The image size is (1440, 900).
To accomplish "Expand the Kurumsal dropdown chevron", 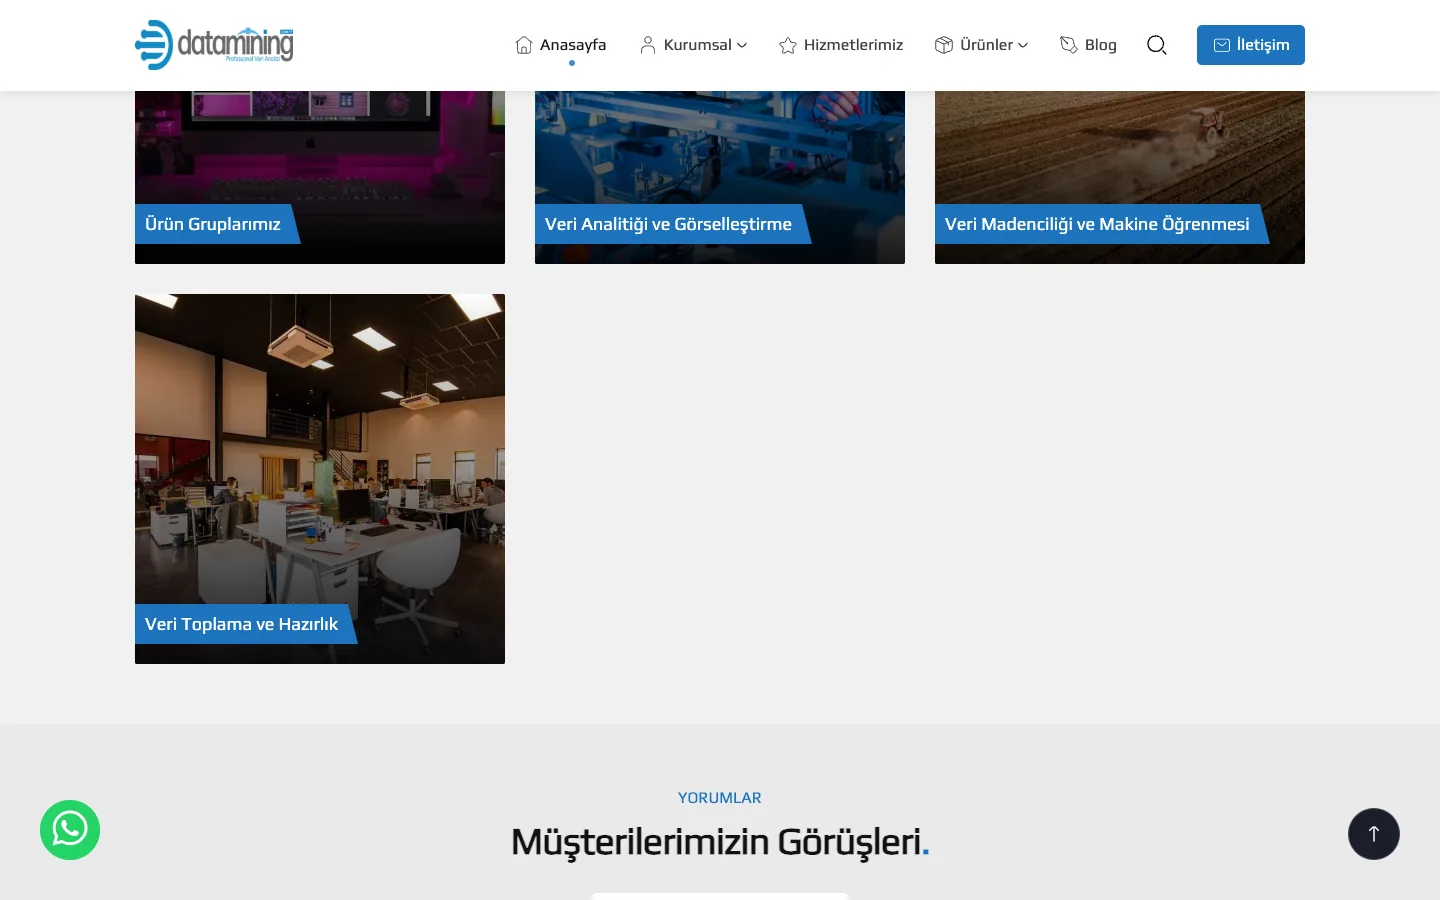I will [742, 45].
